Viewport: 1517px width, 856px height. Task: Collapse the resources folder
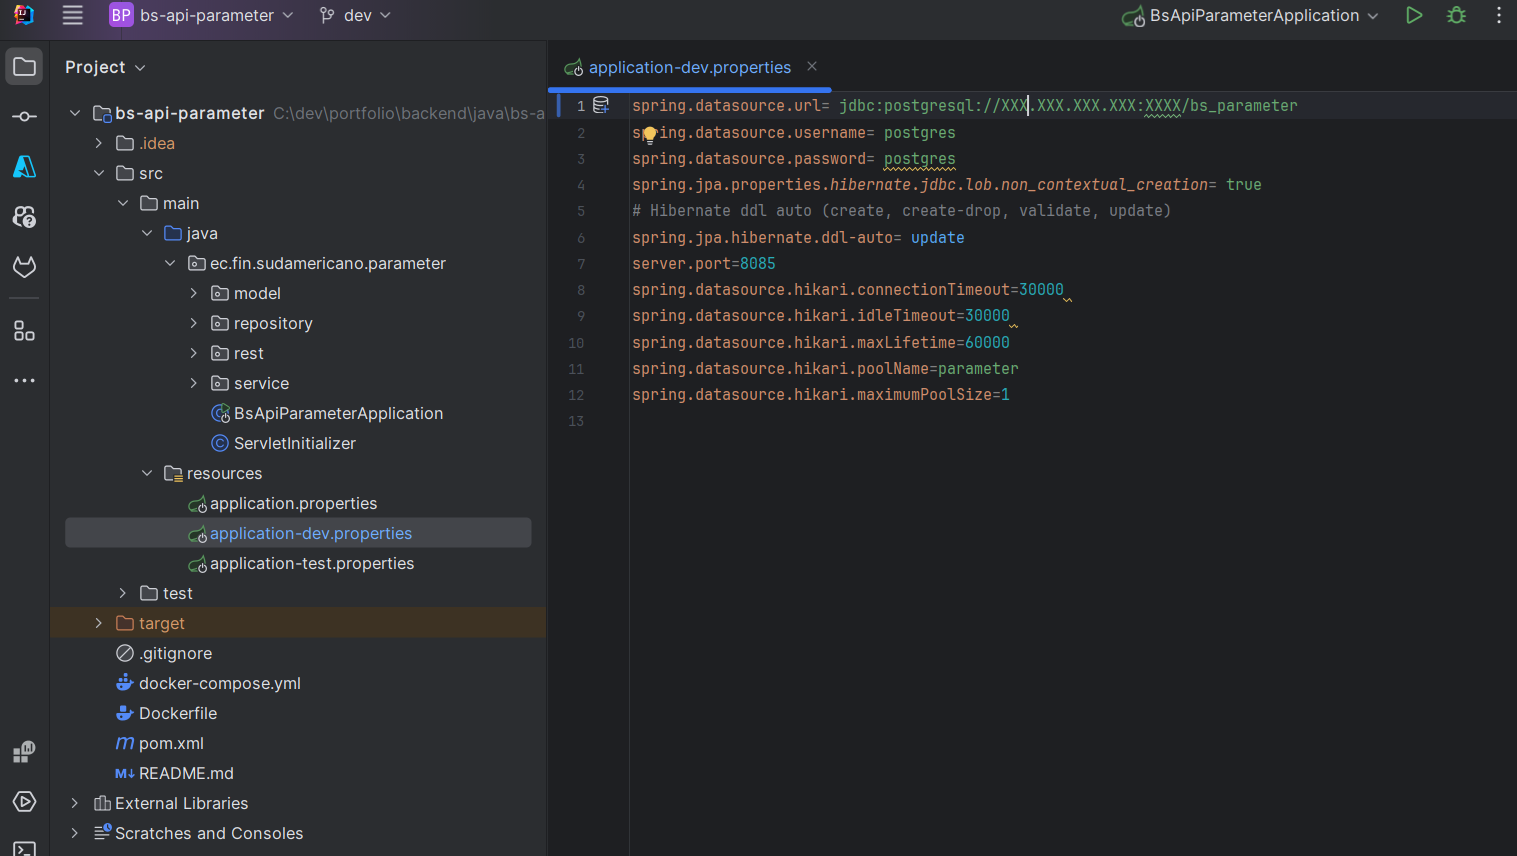(x=147, y=473)
